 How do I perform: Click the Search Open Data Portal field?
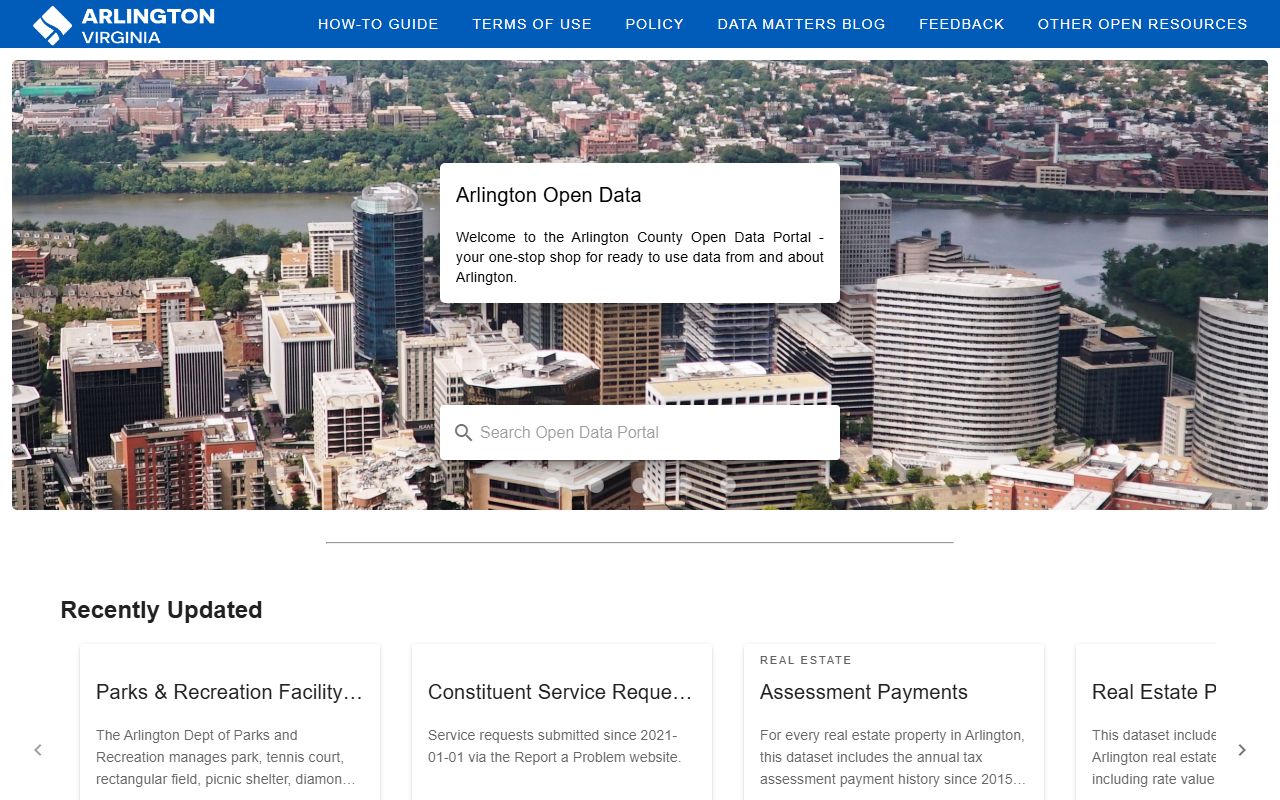tap(640, 432)
